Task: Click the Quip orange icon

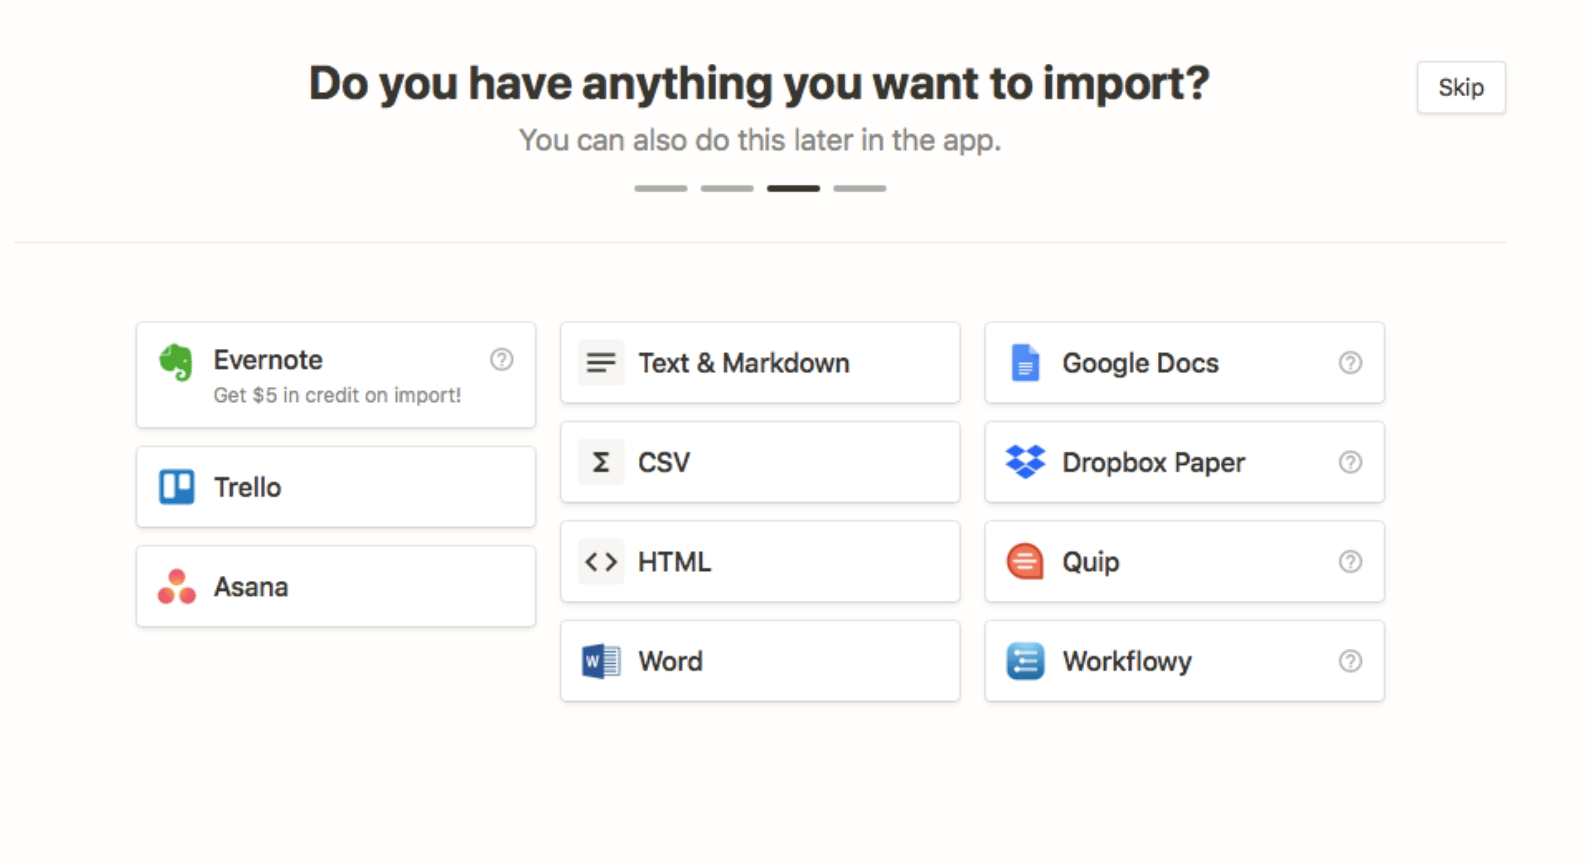Action: 1025,562
